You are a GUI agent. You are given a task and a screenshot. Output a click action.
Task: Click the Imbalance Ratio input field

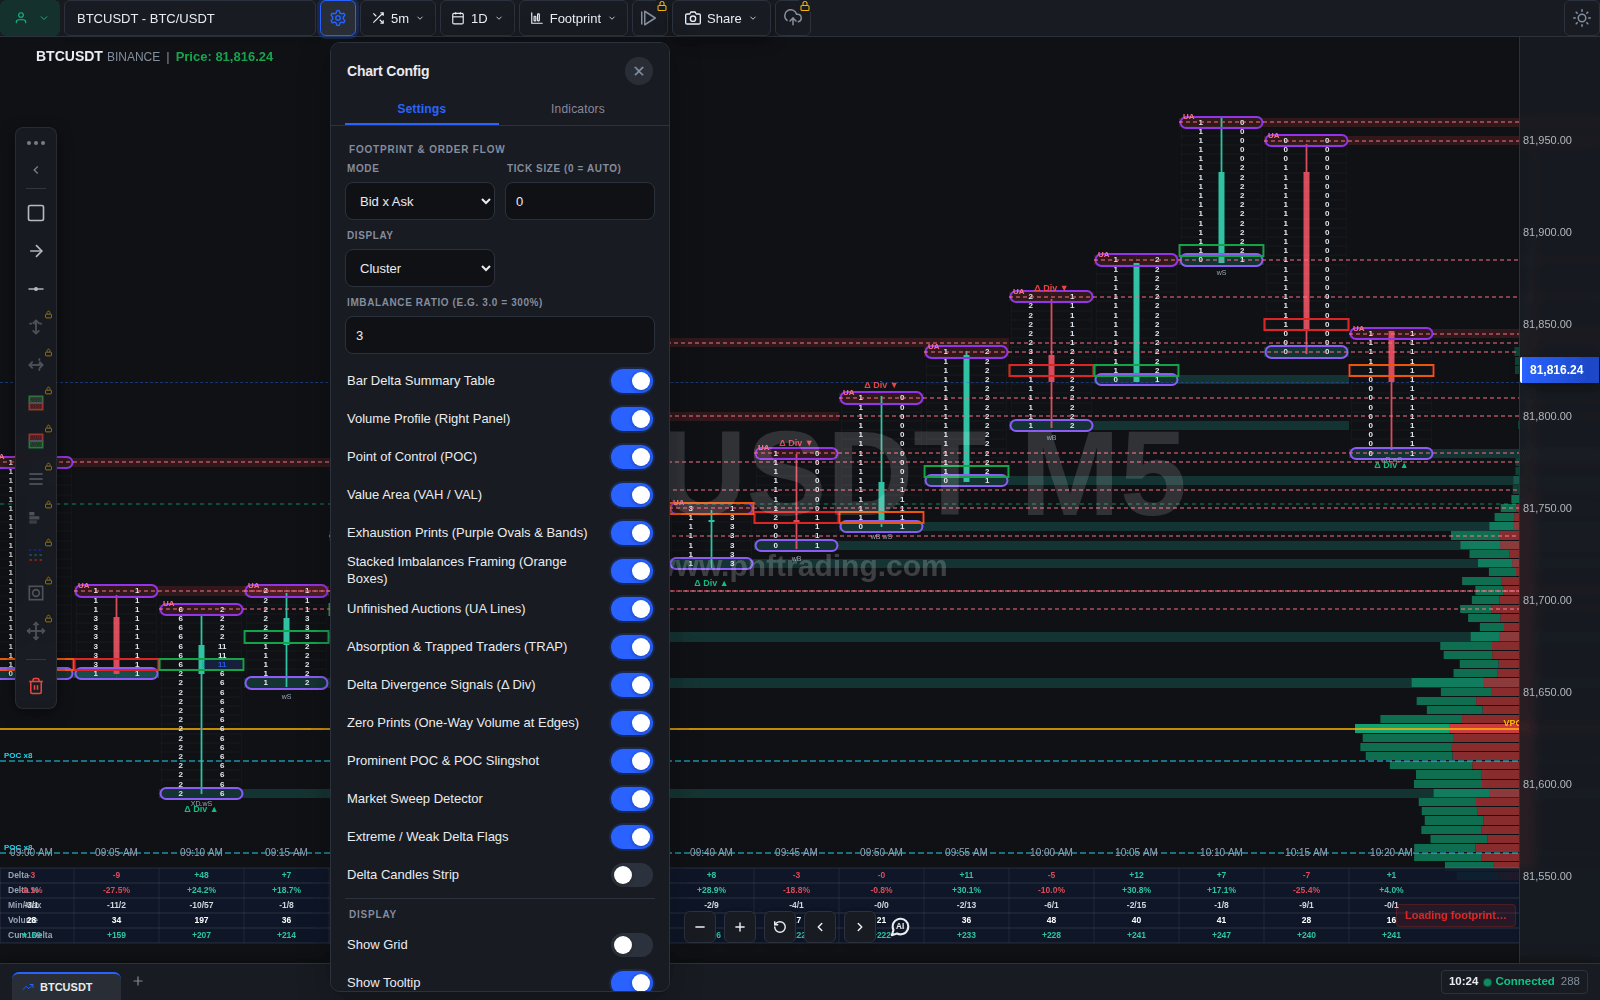pos(500,335)
